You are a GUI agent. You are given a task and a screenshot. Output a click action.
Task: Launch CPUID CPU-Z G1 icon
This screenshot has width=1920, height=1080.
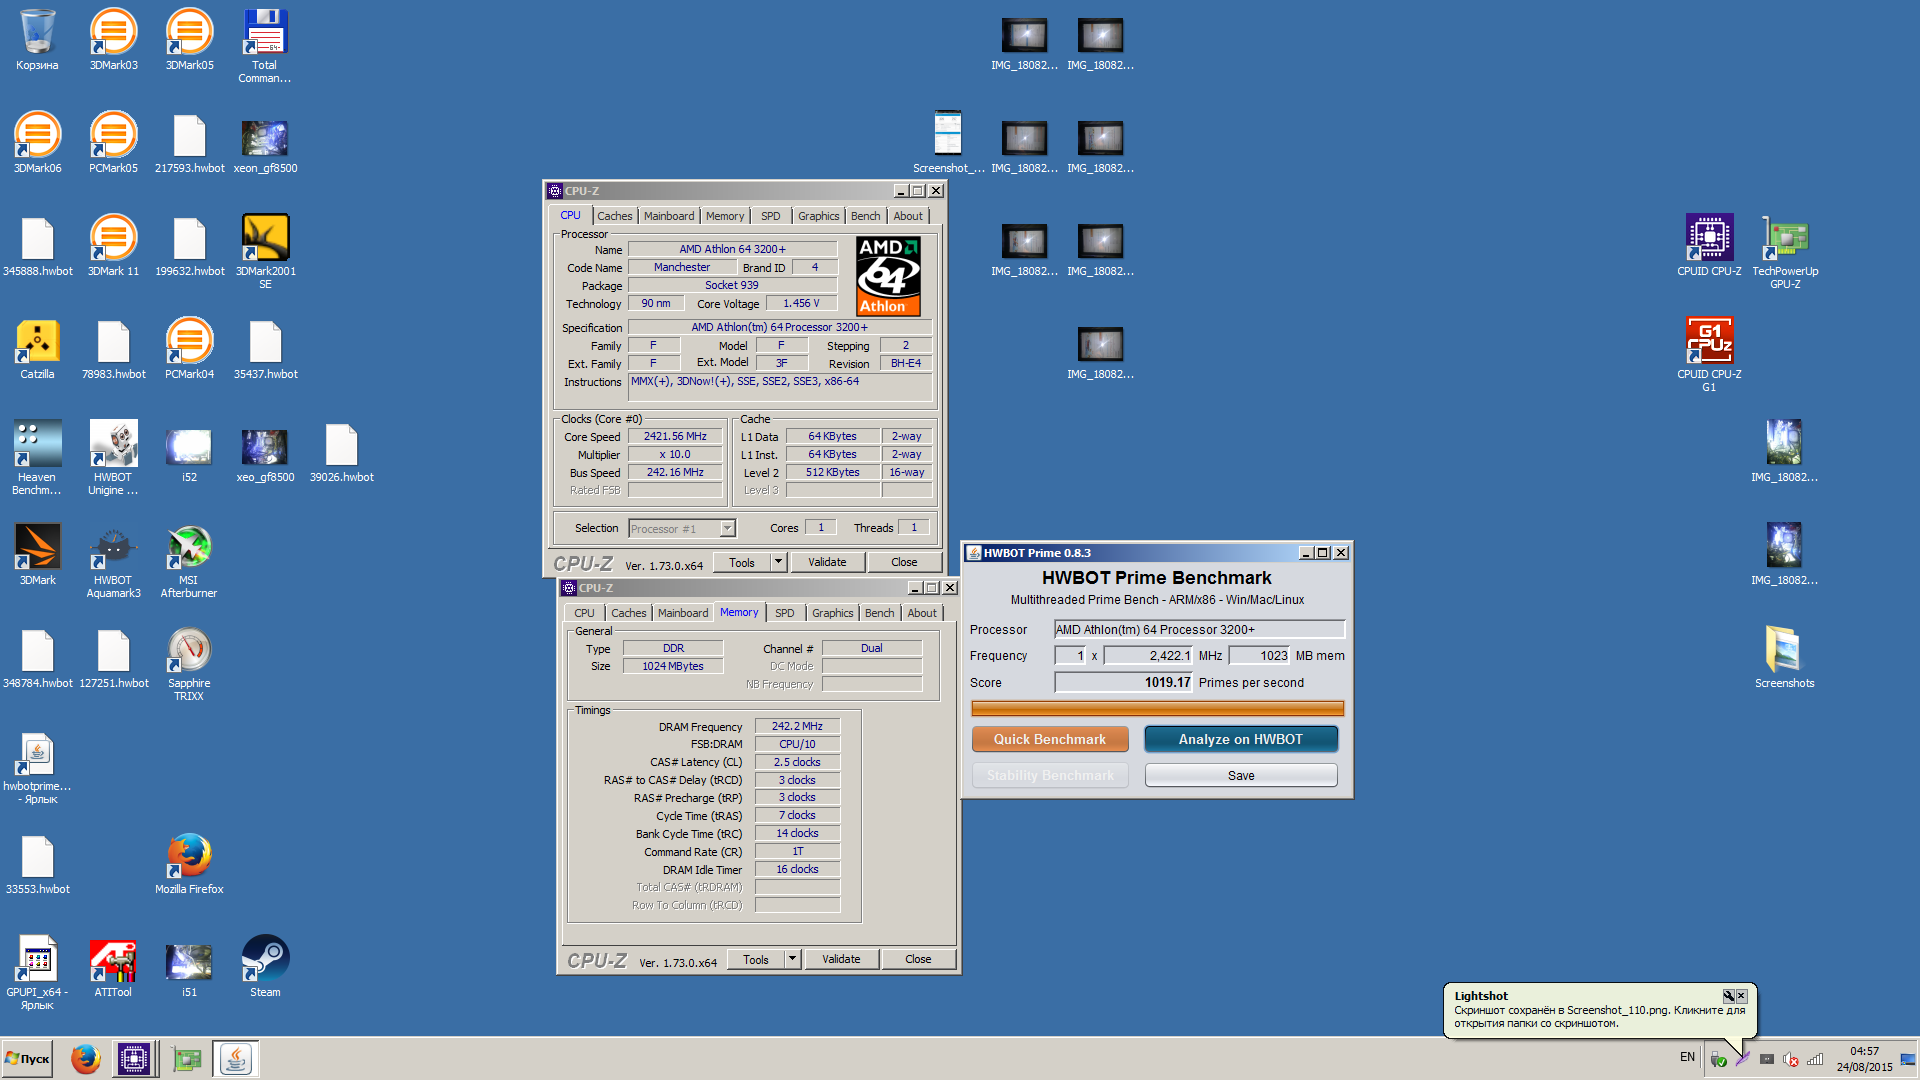1709,355
